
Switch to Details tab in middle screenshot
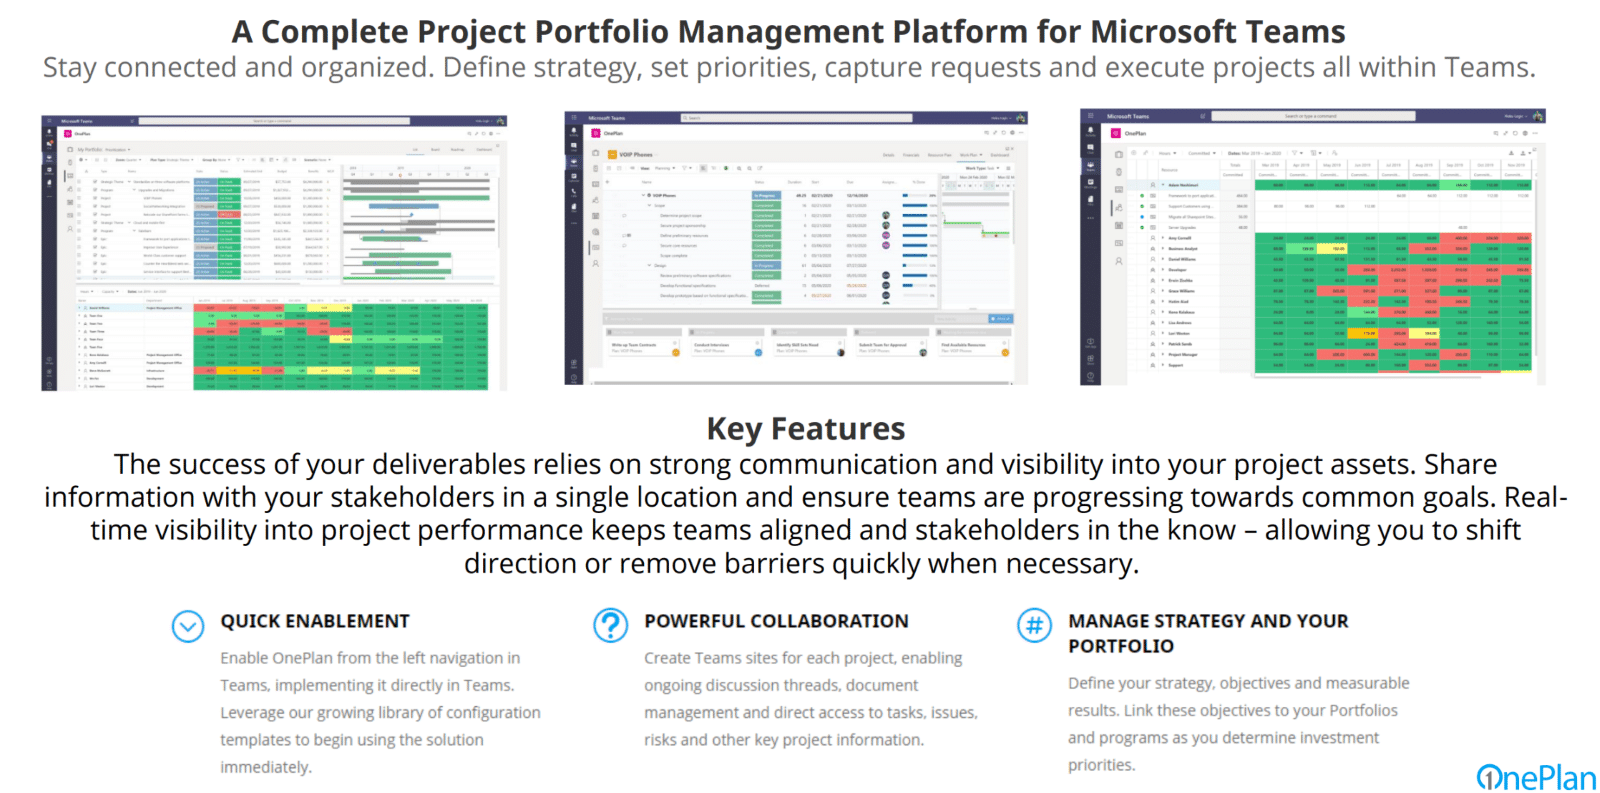click(x=888, y=155)
